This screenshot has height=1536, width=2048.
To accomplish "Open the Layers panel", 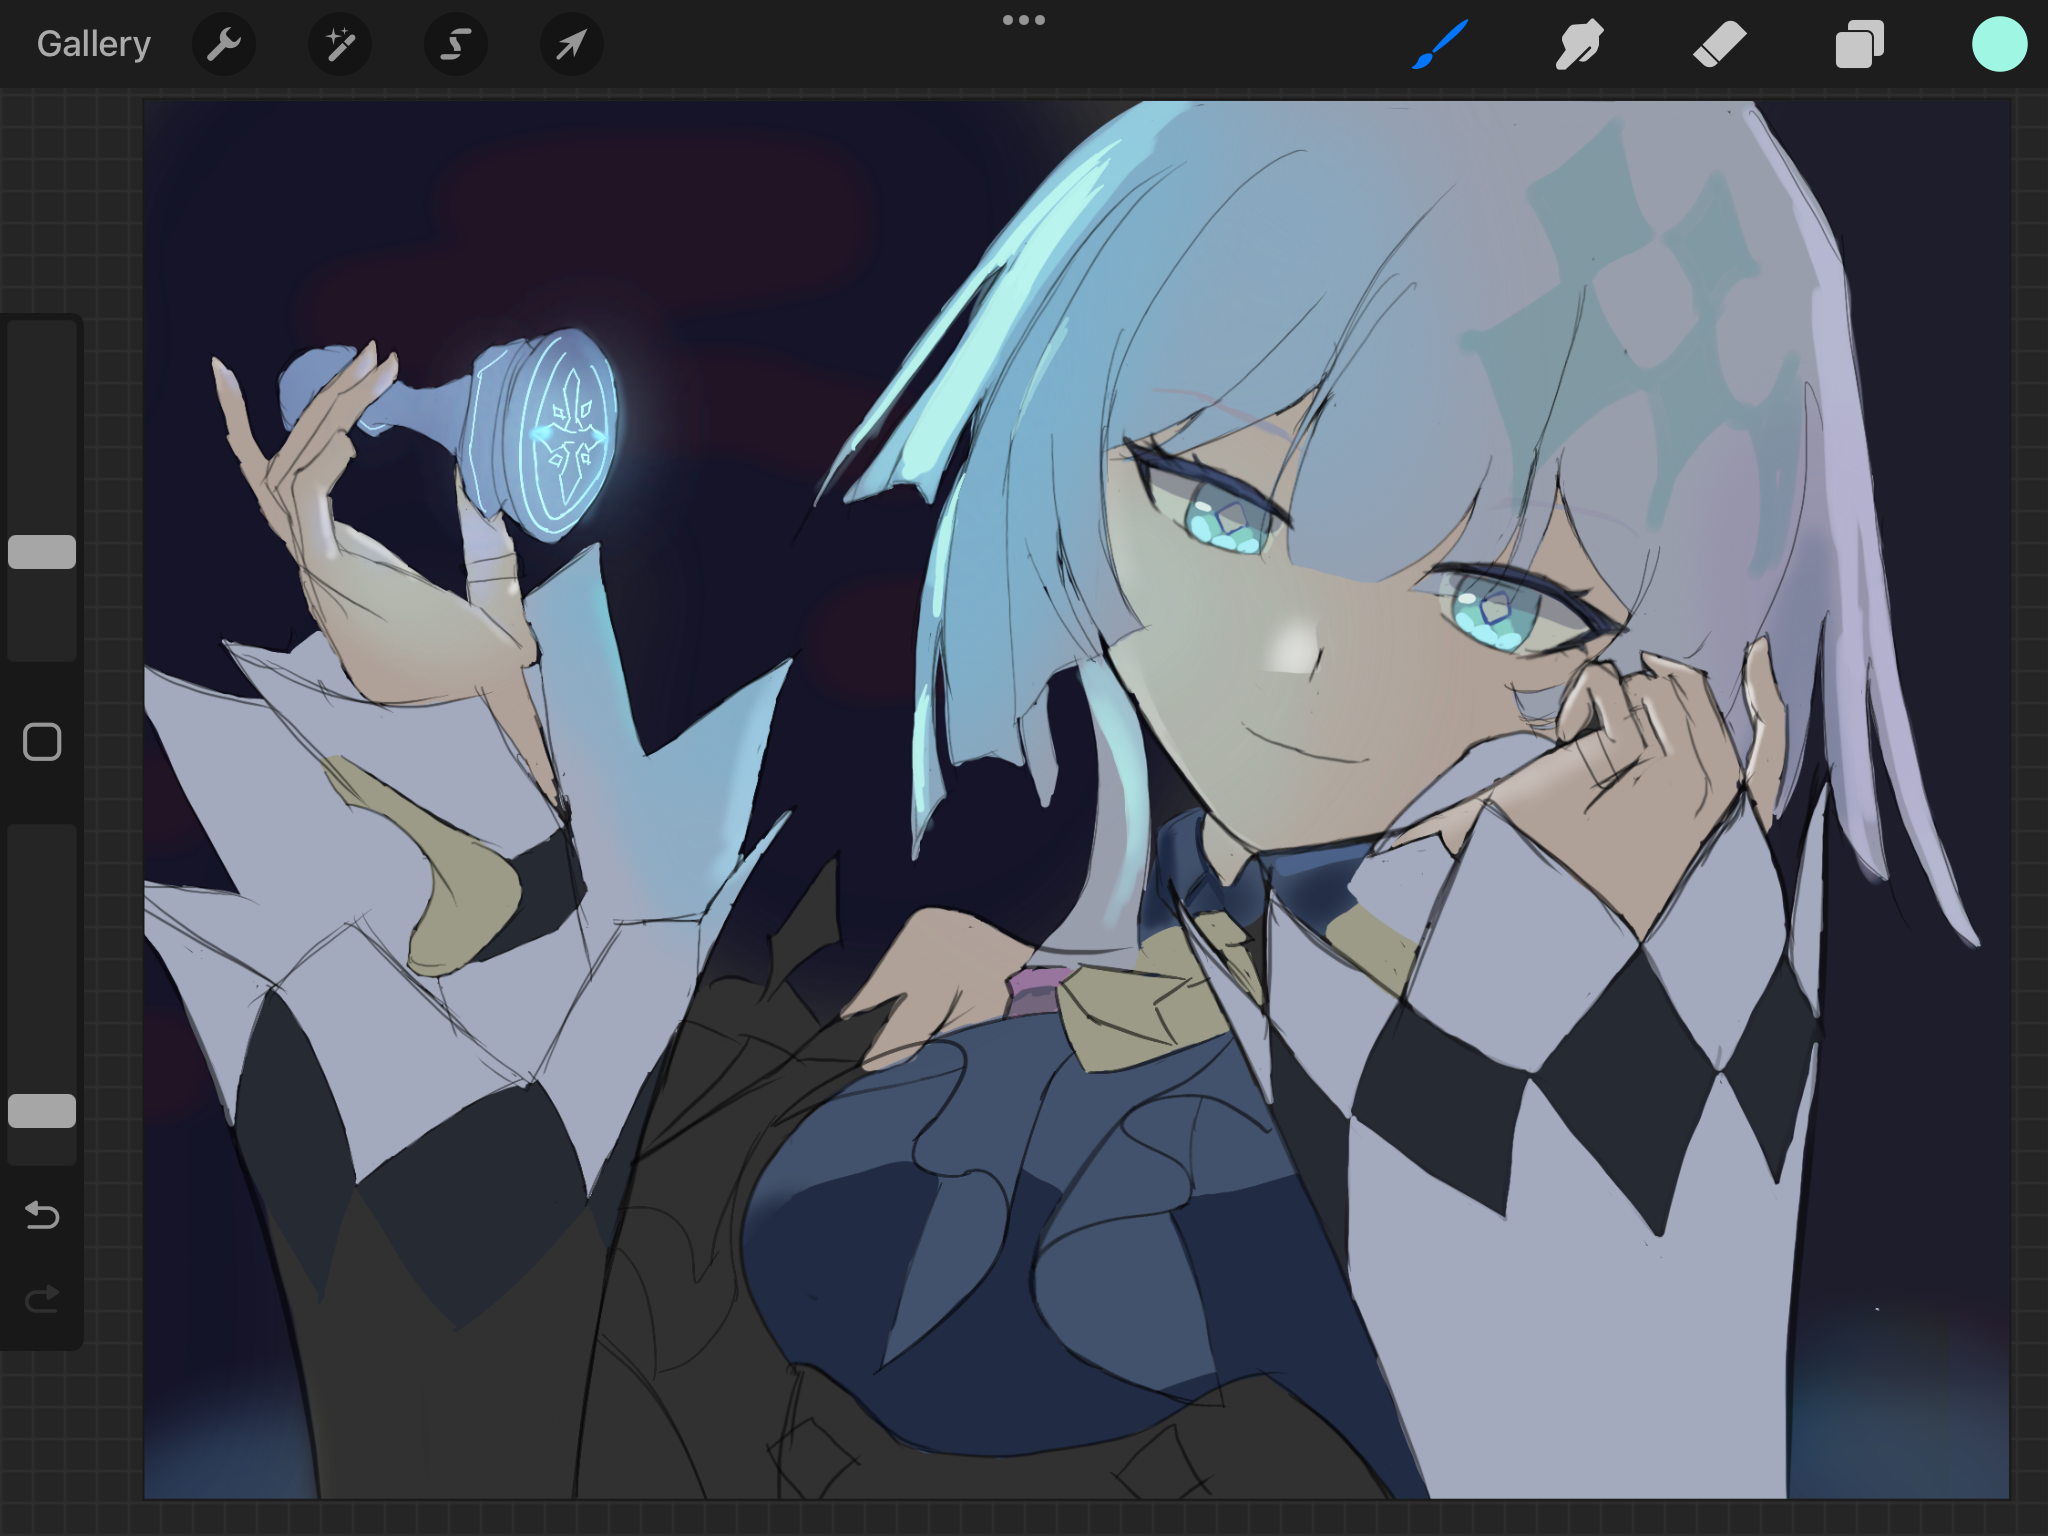I will pos(1860,44).
